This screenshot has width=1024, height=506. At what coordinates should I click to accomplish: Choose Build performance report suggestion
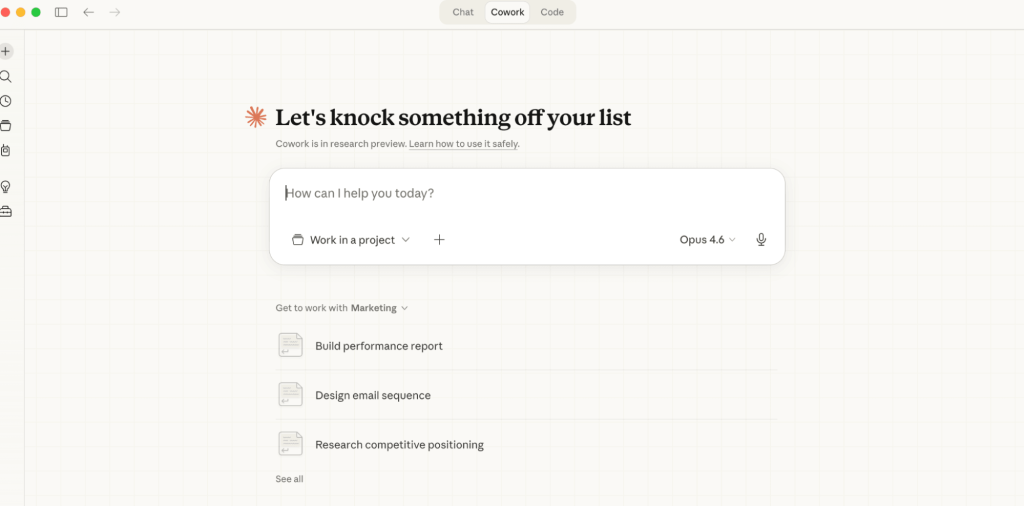point(526,345)
